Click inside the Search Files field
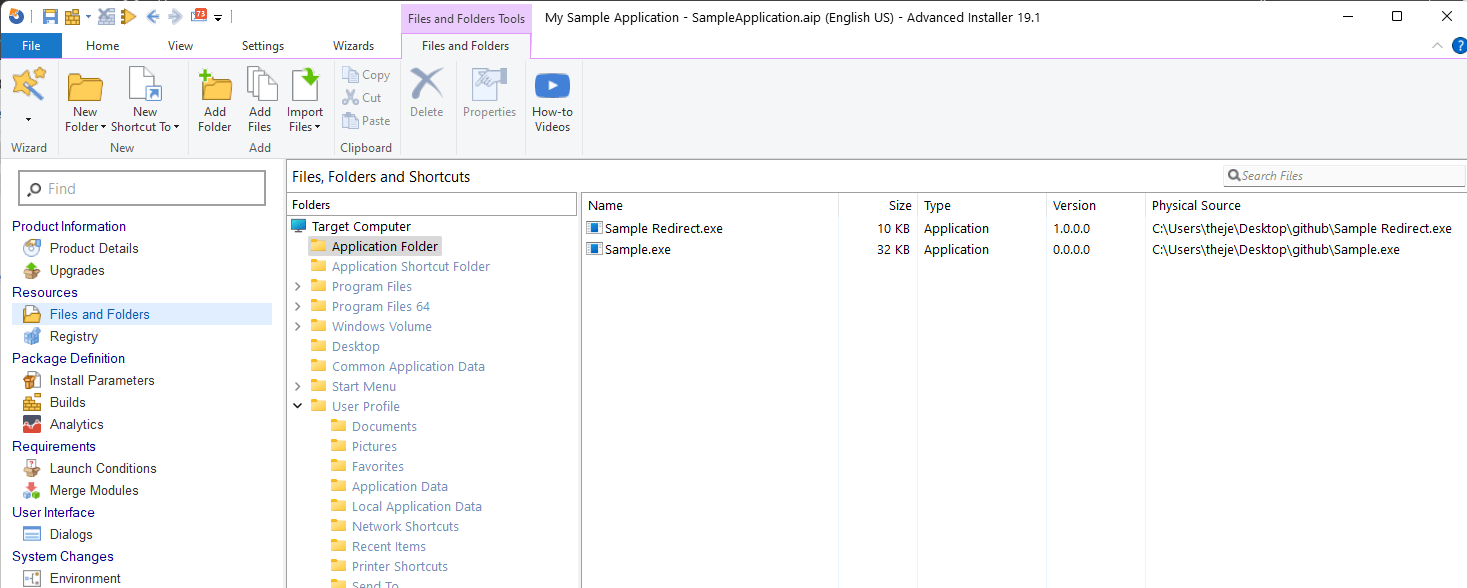The height and width of the screenshot is (588, 1467). click(1344, 175)
